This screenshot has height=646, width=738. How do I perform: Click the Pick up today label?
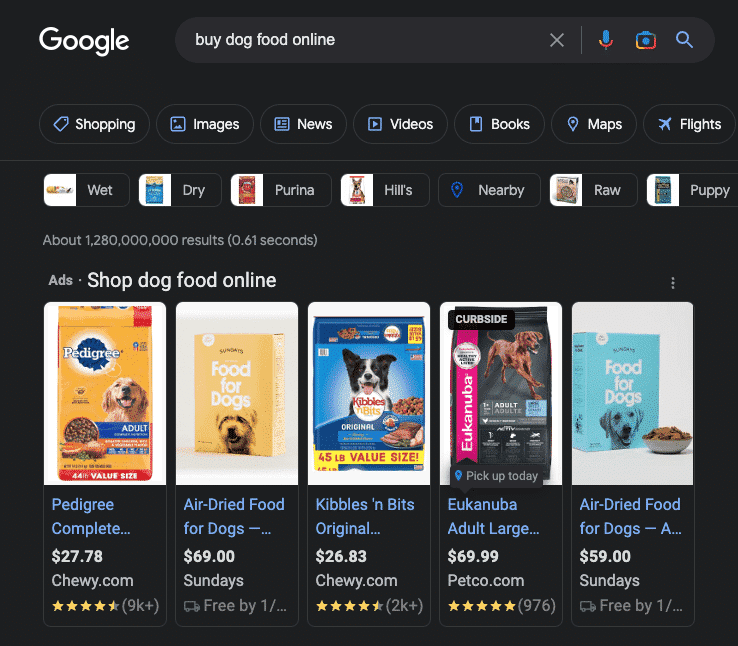coord(497,476)
